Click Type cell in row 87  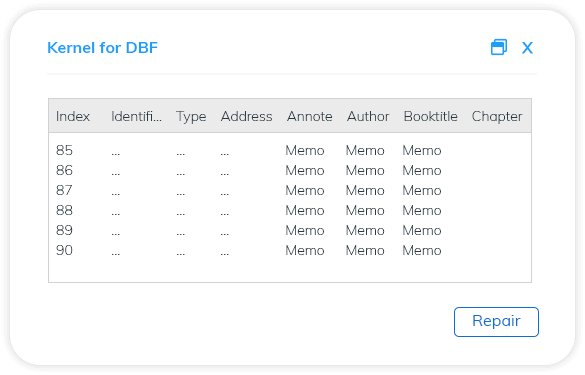(181, 194)
